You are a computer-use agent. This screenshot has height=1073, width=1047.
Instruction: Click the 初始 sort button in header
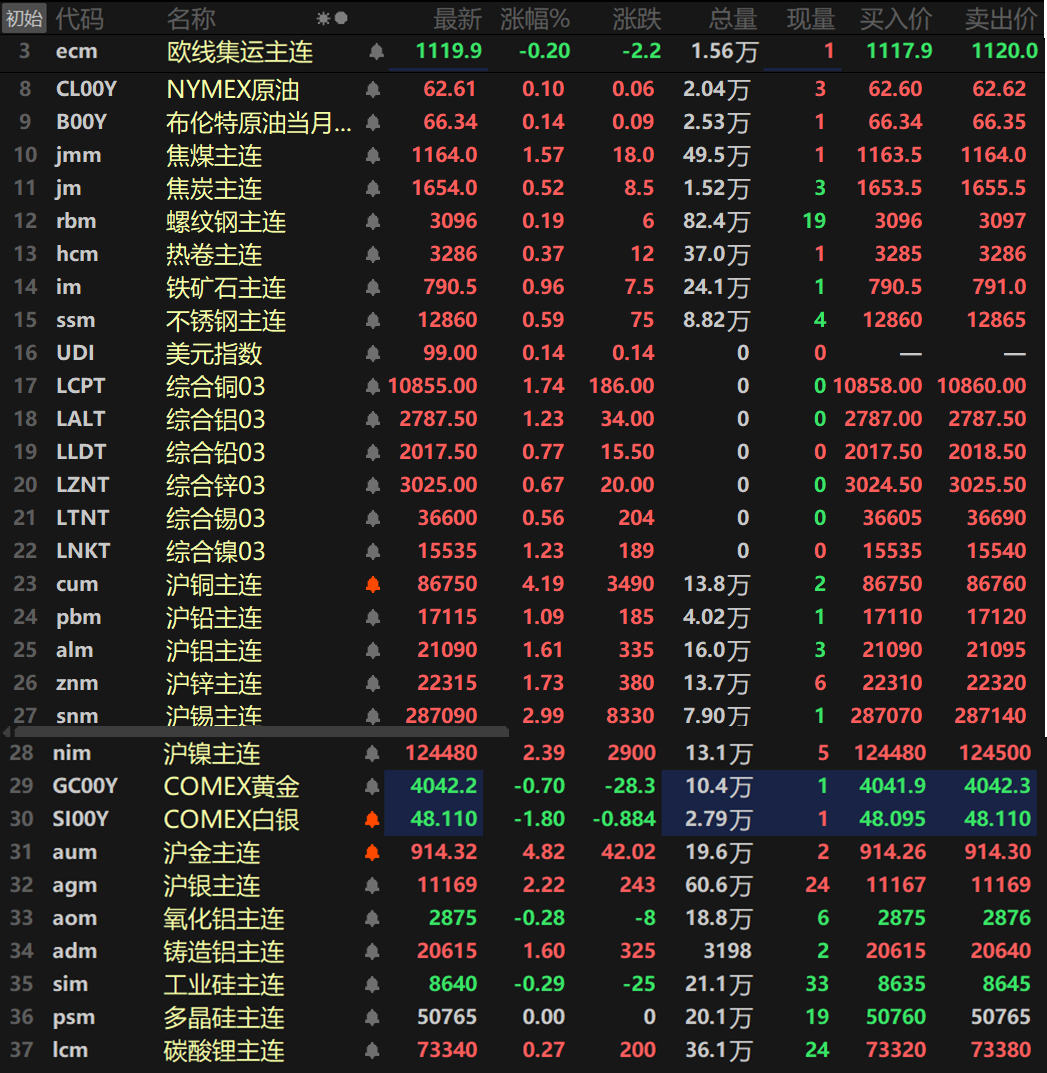24,18
